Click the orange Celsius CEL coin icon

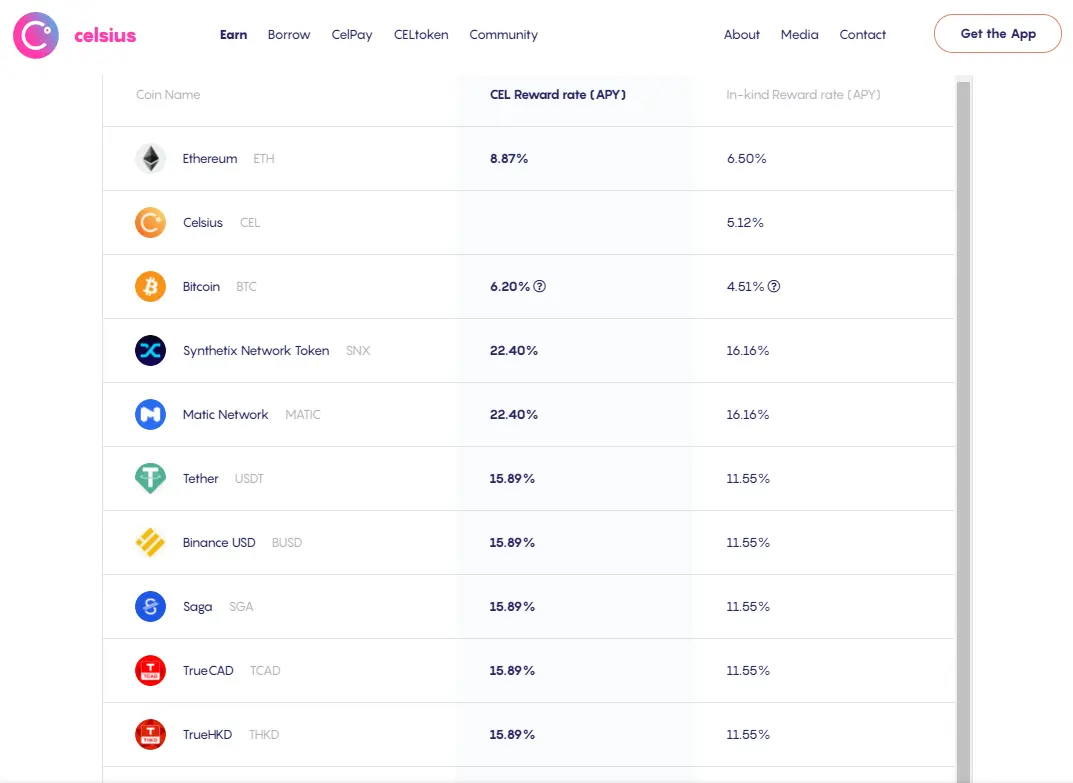coord(151,222)
